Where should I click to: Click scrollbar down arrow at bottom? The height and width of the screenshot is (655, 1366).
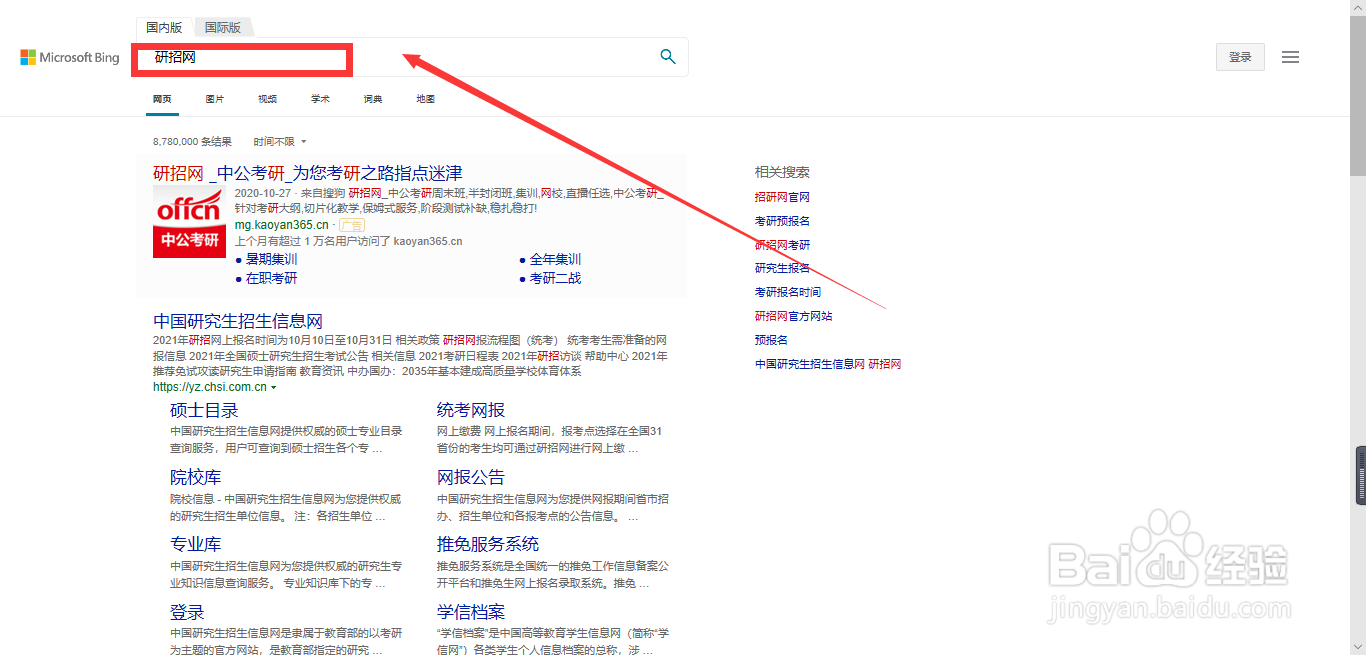(1358, 647)
